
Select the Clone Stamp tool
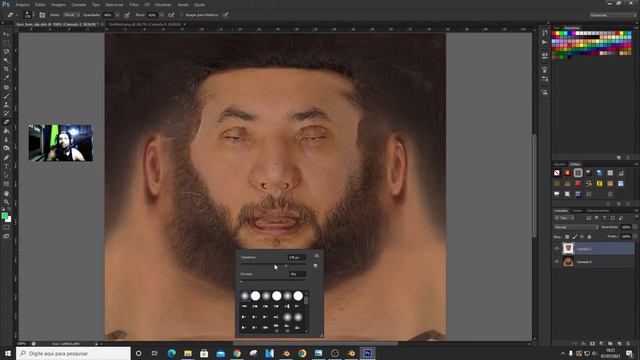point(6,104)
